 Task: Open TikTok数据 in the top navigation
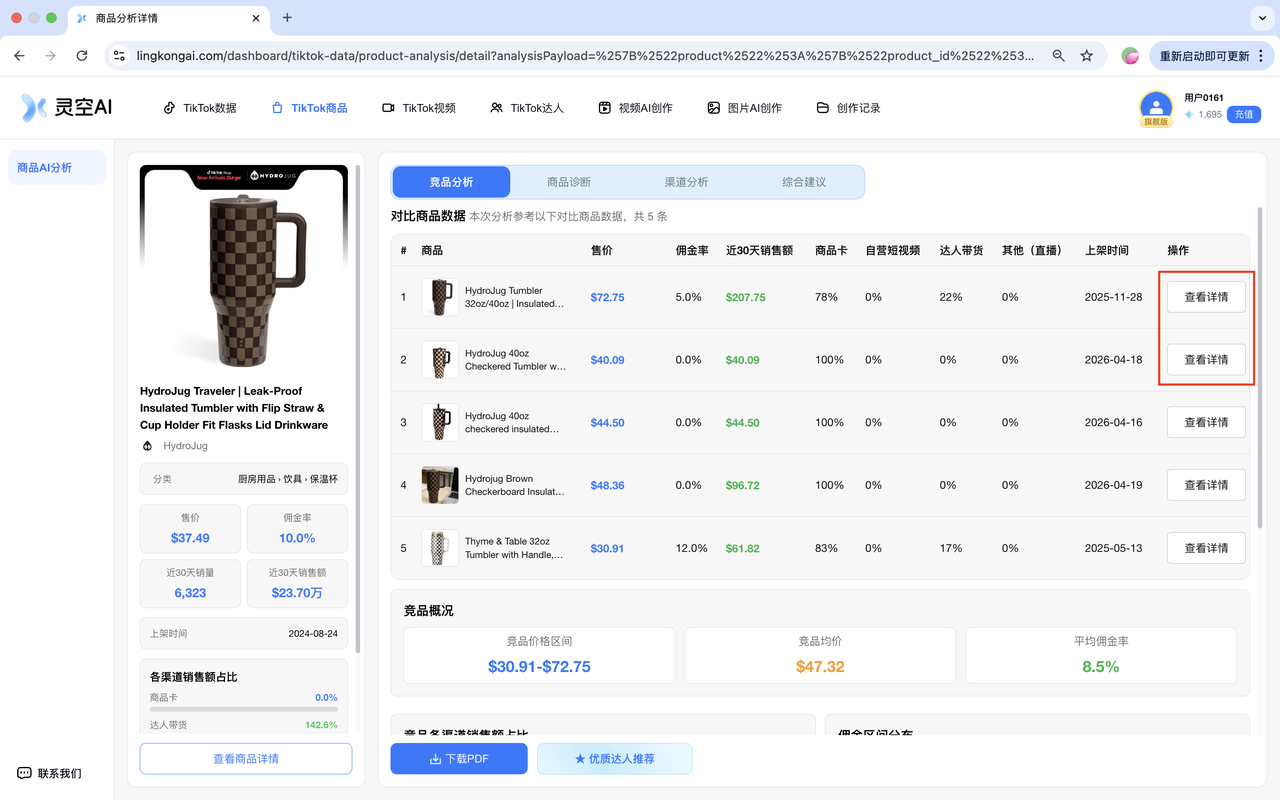point(200,108)
